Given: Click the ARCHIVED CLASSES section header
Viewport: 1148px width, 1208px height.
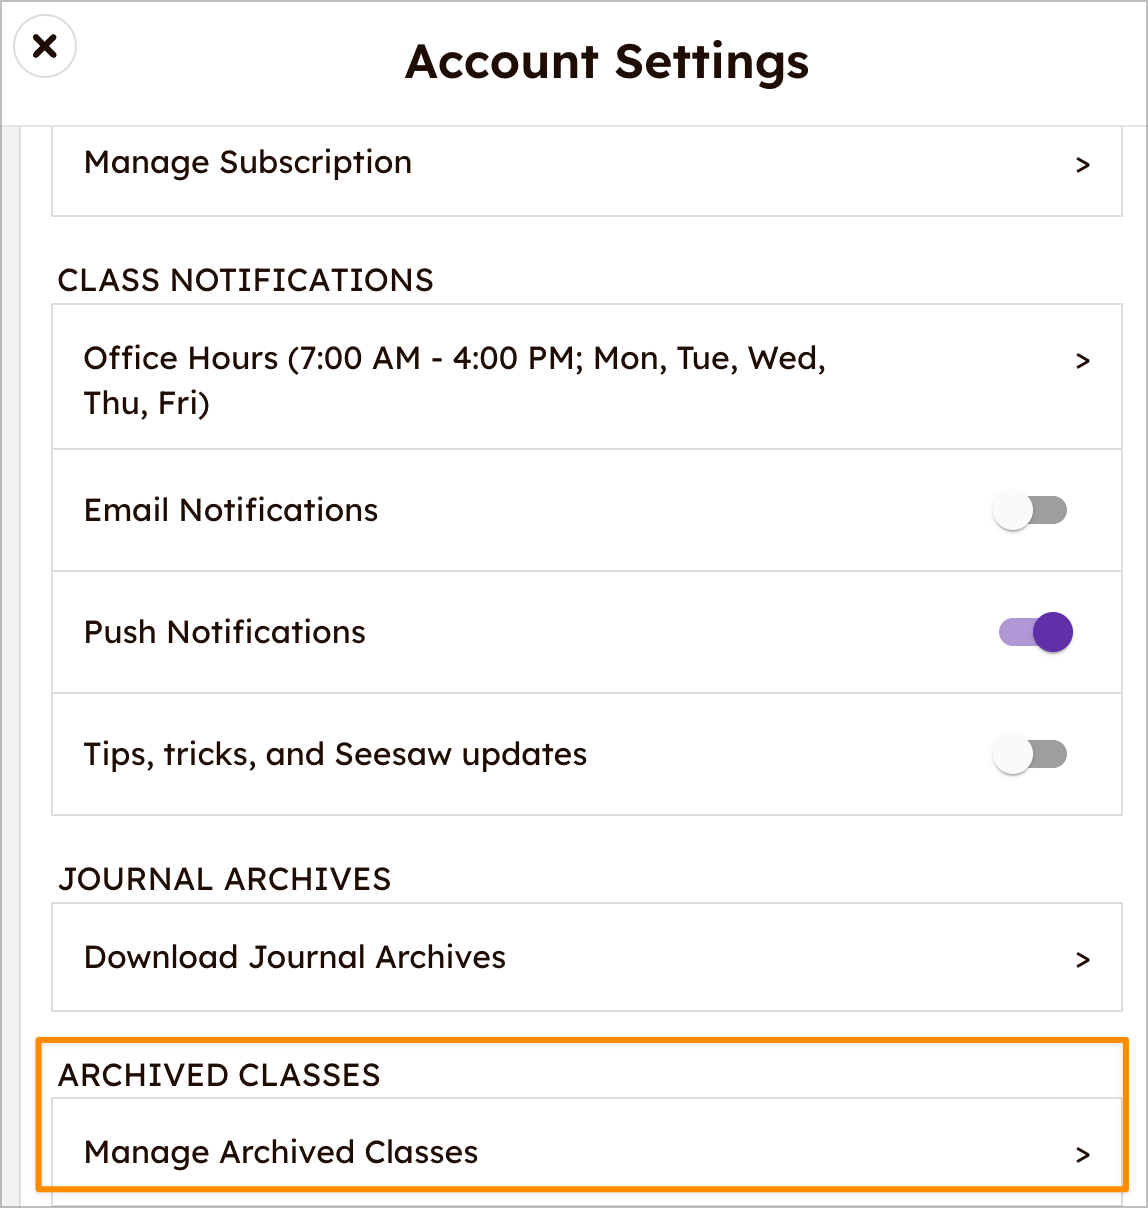Looking at the screenshot, I should point(219,1075).
